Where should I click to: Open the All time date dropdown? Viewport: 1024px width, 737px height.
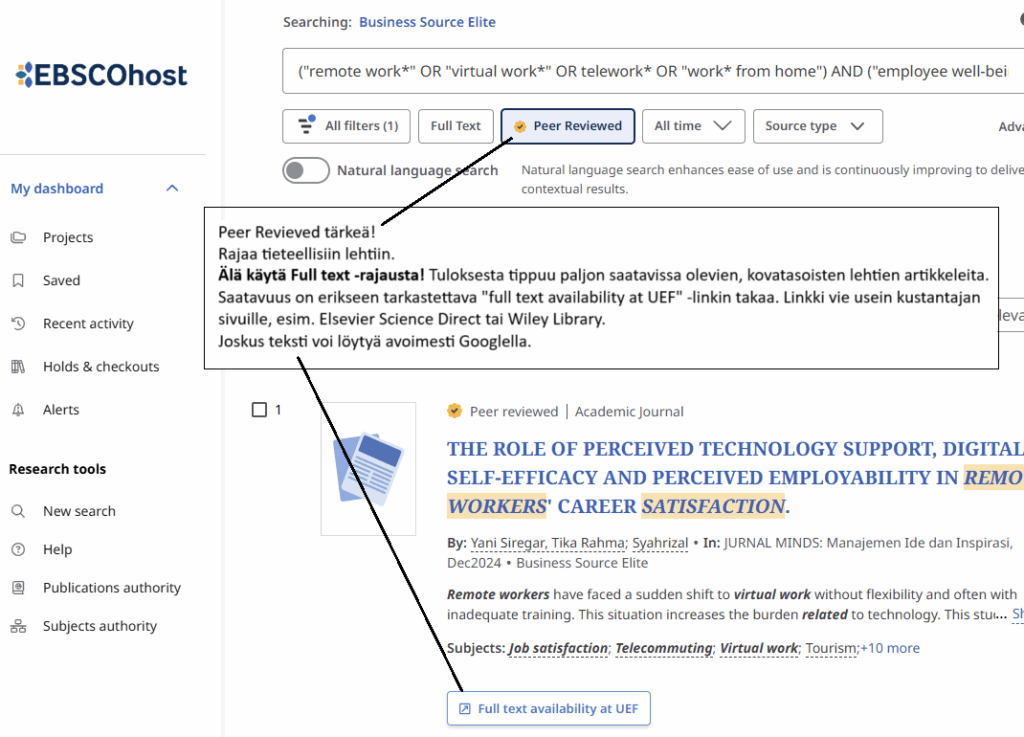694,126
